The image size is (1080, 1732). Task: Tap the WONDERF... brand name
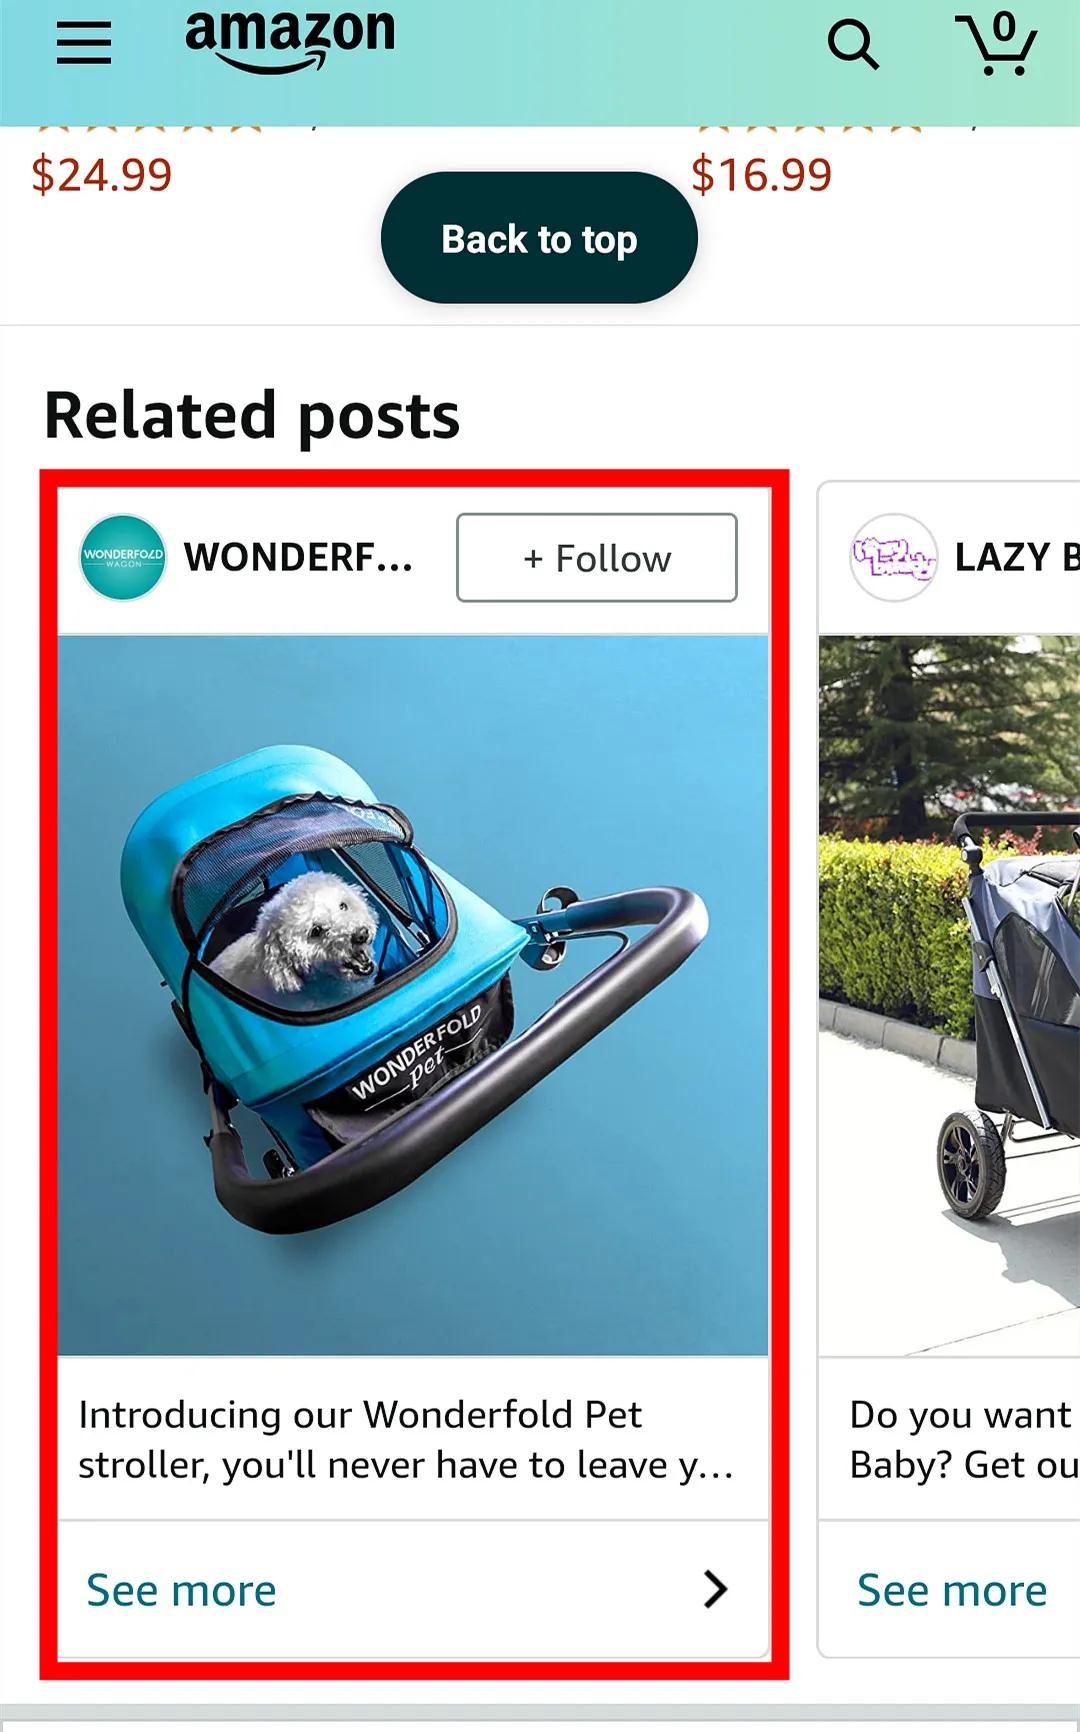point(298,557)
